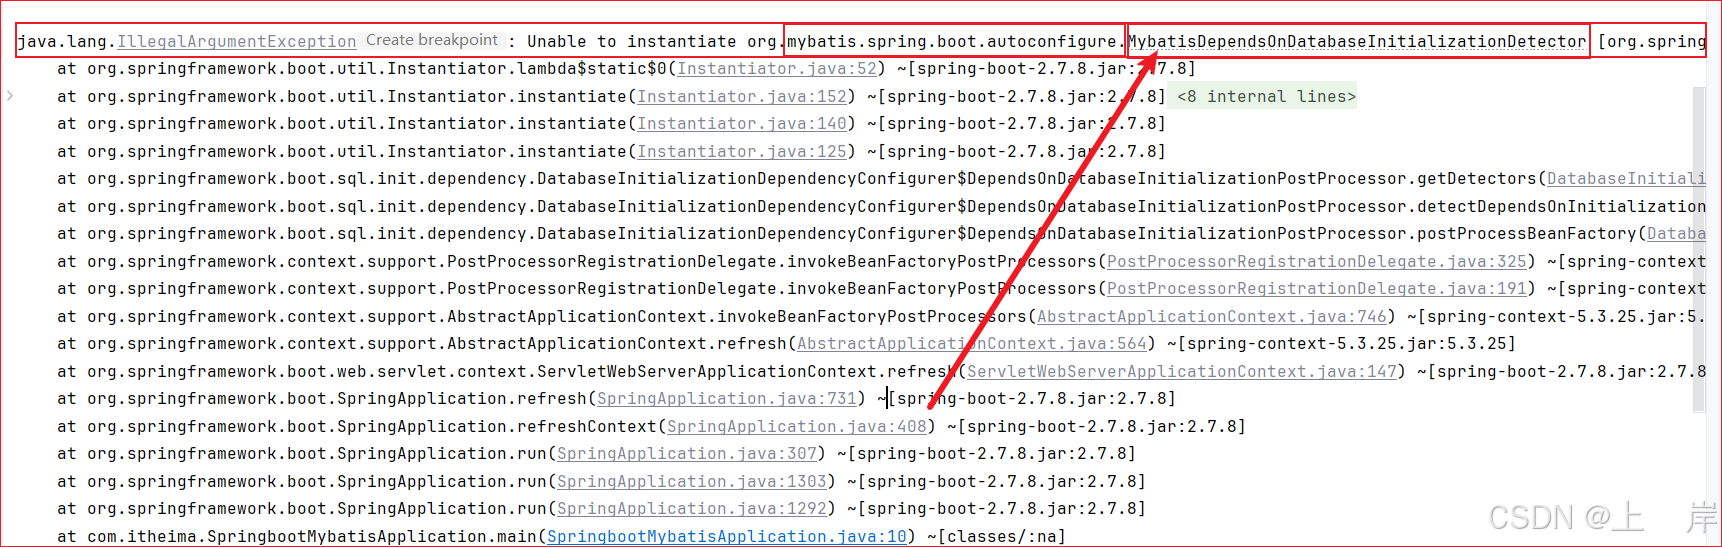Click the console vertical scrollbar
The width and height of the screenshot is (1722, 547).
(x=1698, y=250)
